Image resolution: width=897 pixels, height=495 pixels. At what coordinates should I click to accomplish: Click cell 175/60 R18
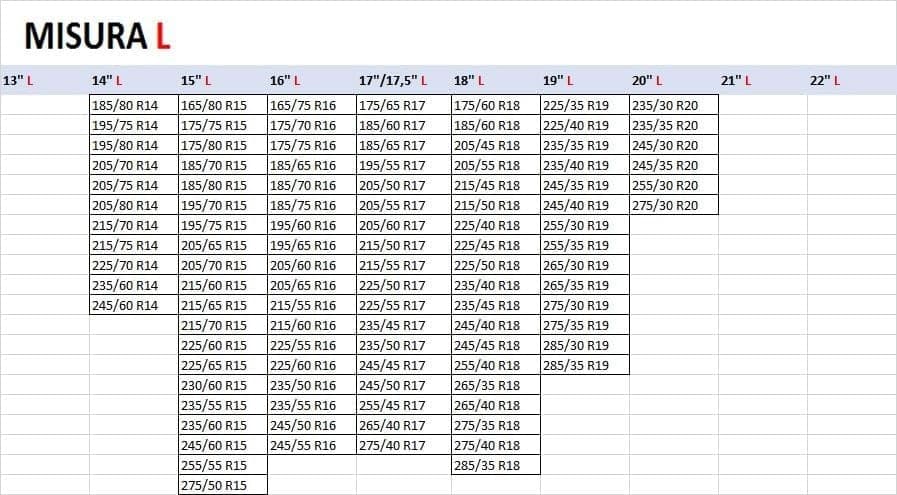pos(496,105)
